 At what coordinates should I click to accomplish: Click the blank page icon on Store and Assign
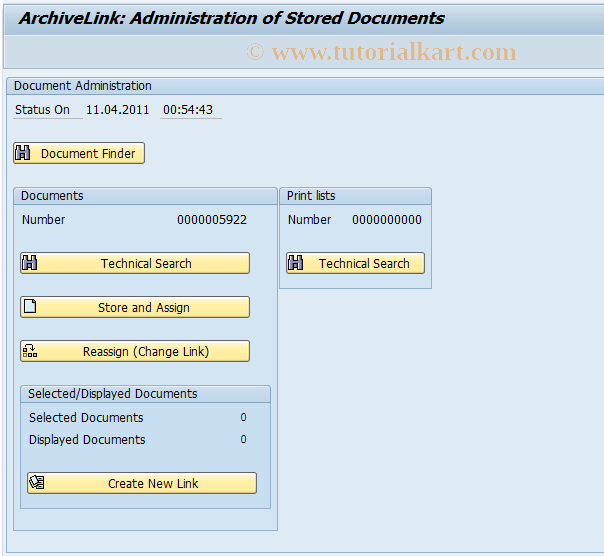(30, 306)
